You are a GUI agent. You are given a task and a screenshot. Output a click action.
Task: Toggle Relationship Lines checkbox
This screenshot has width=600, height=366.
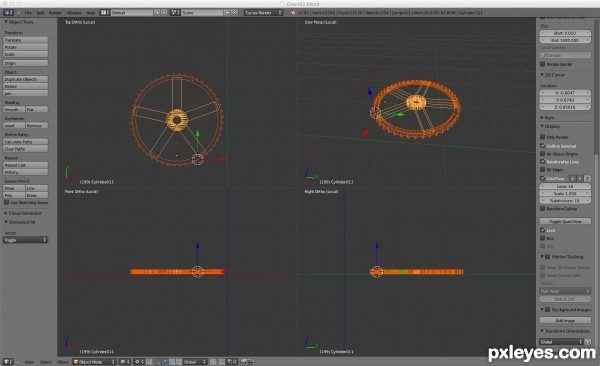click(543, 162)
